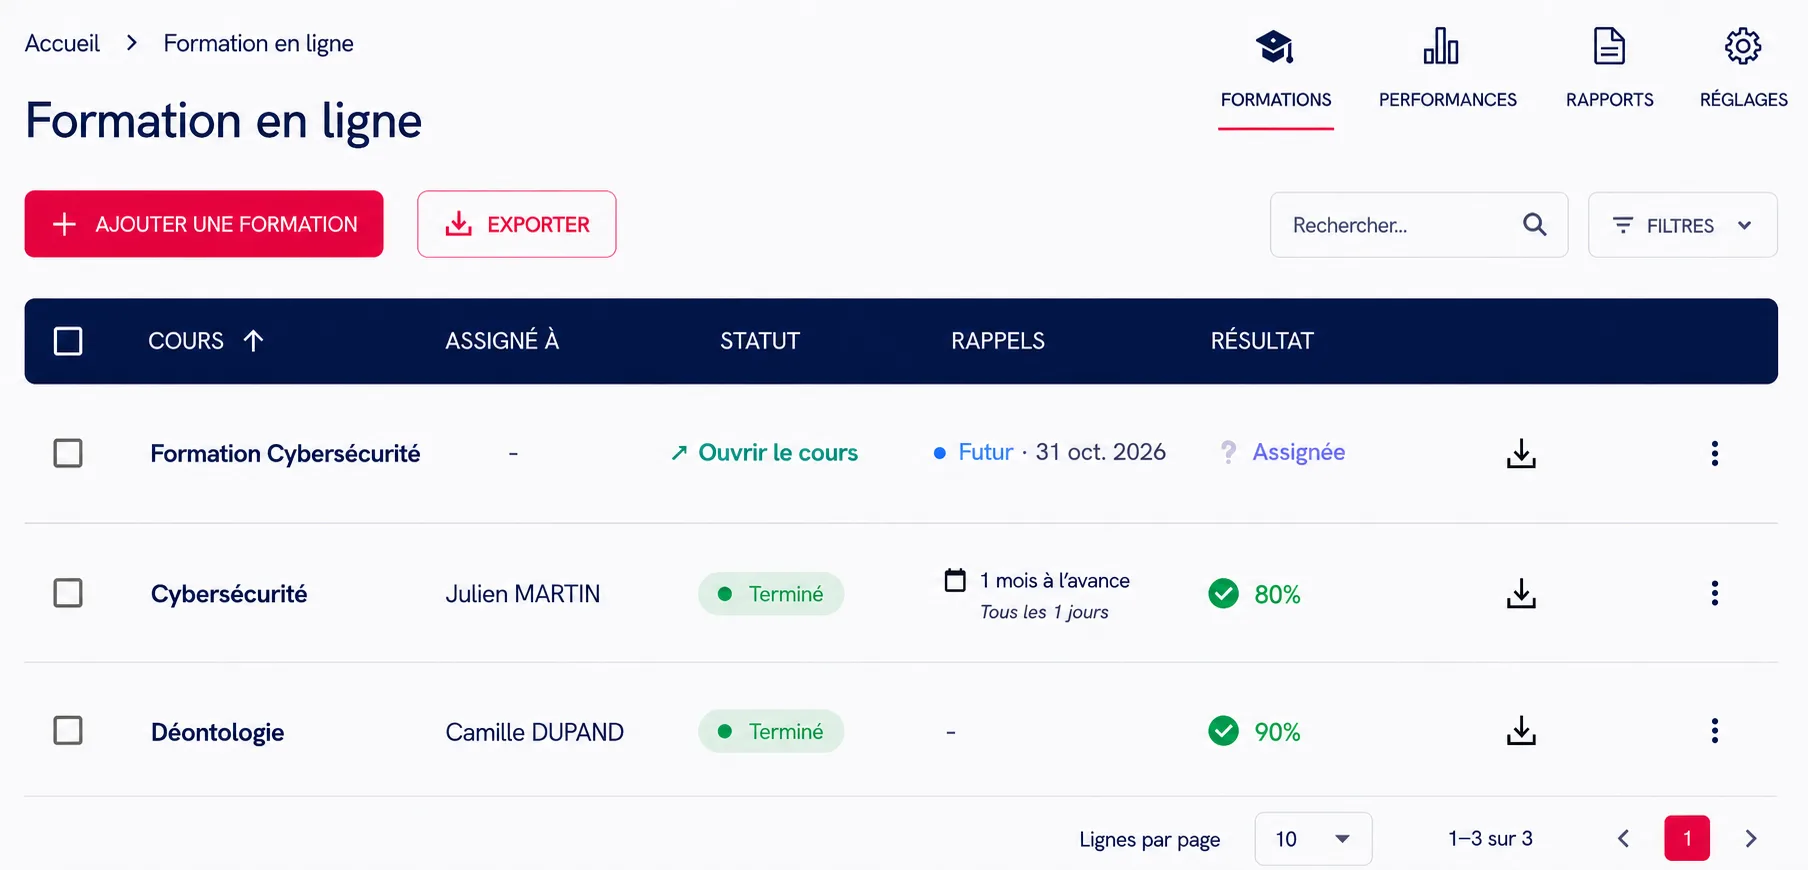Expand the Filtres dropdown
Screen dimensions: 1808x870
[1682, 225]
